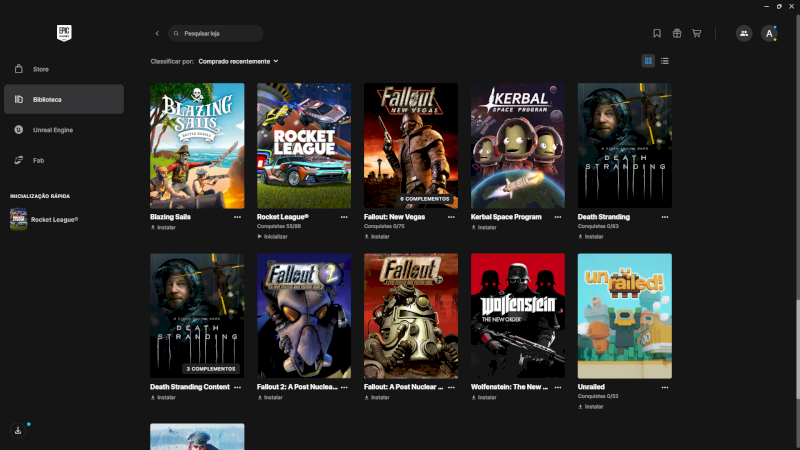Open the friends icon

(x=744, y=33)
